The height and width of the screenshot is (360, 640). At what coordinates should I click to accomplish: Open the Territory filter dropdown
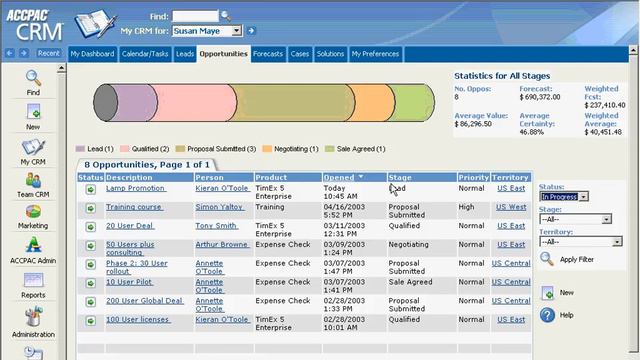(617, 242)
